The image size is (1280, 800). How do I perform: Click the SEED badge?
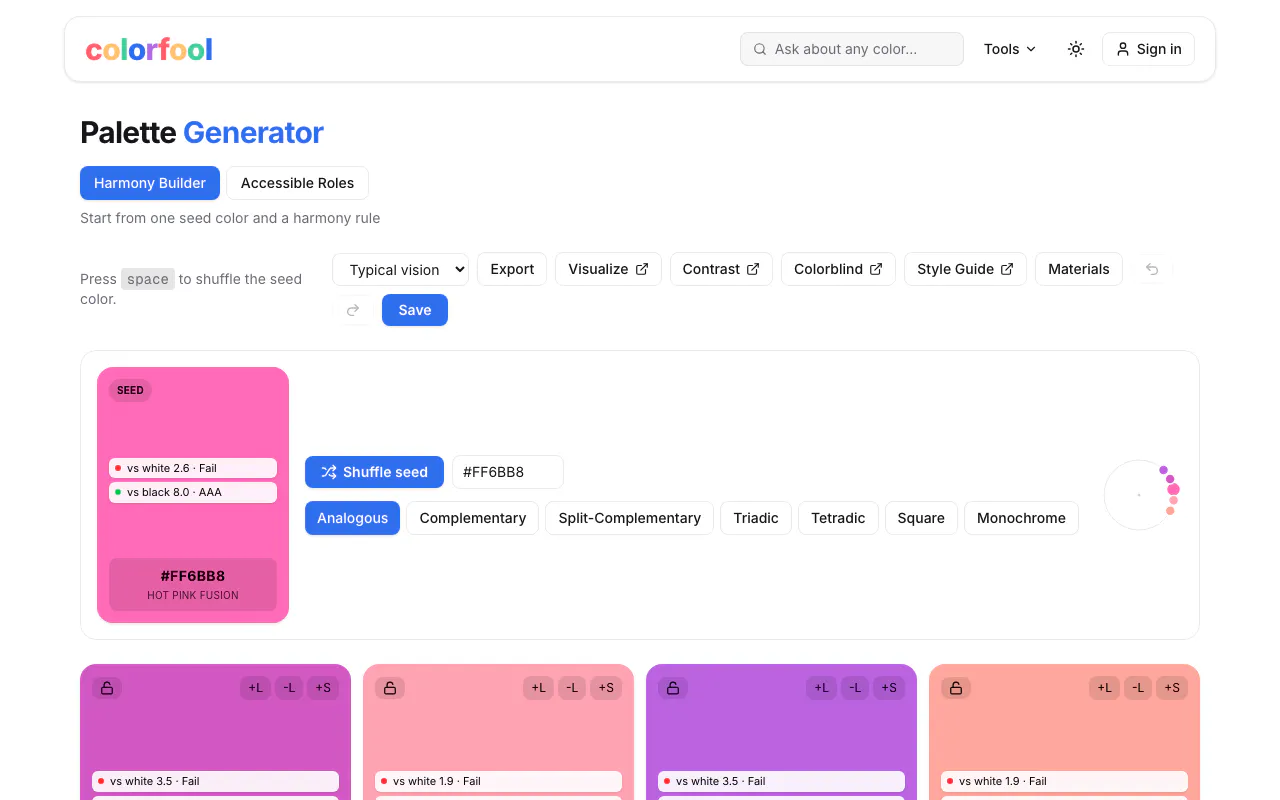[130, 390]
